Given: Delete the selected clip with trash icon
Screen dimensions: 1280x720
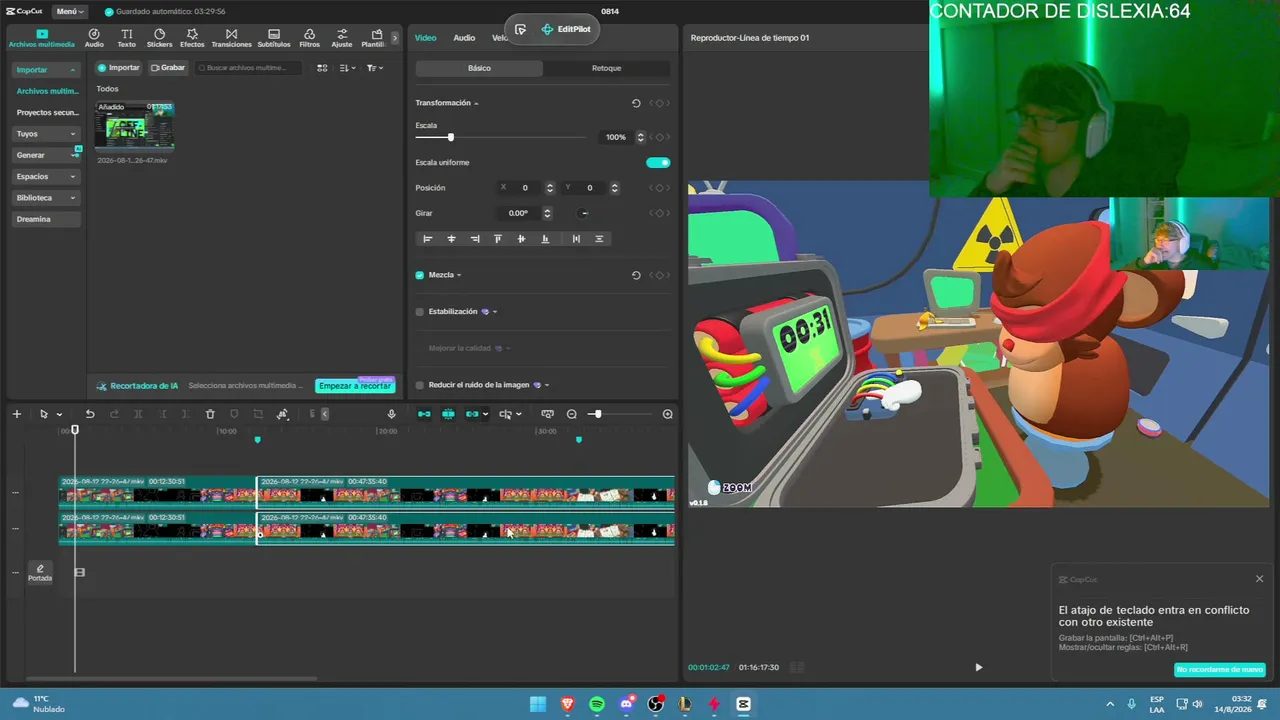Looking at the screenshot, I should 210,414.
